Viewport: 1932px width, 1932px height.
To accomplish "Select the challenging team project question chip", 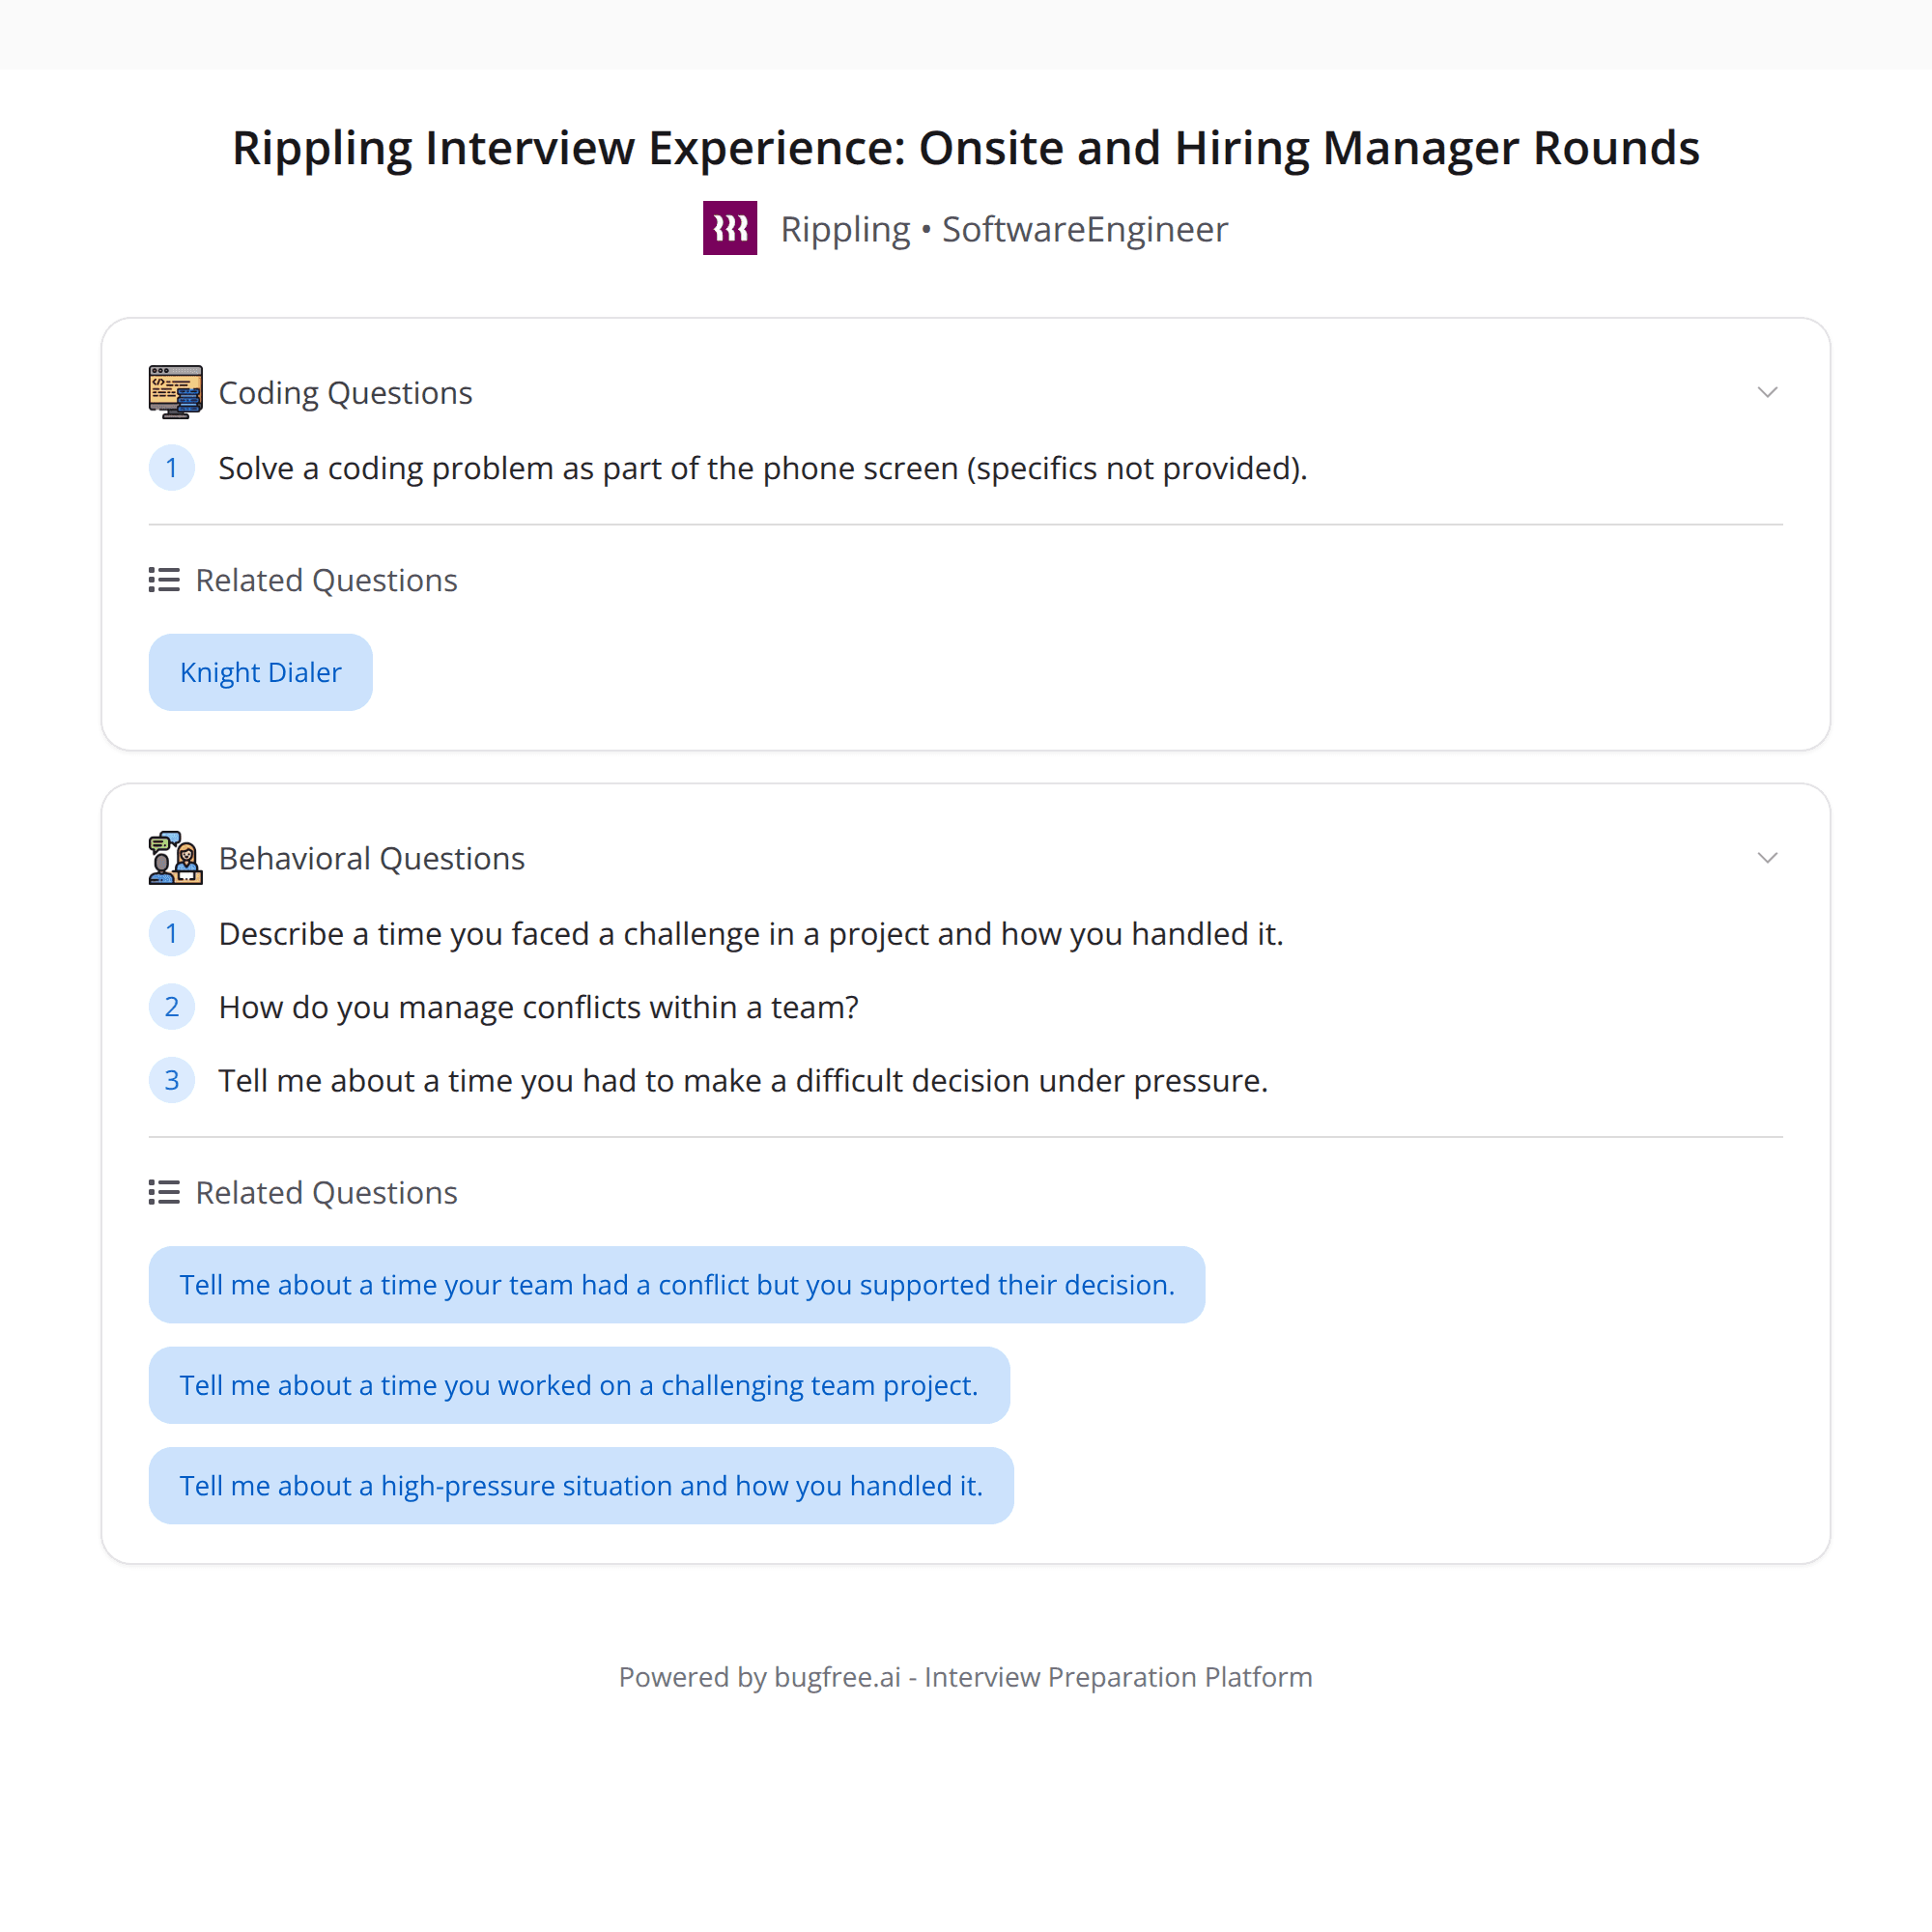I will [x=578, y=1385].
